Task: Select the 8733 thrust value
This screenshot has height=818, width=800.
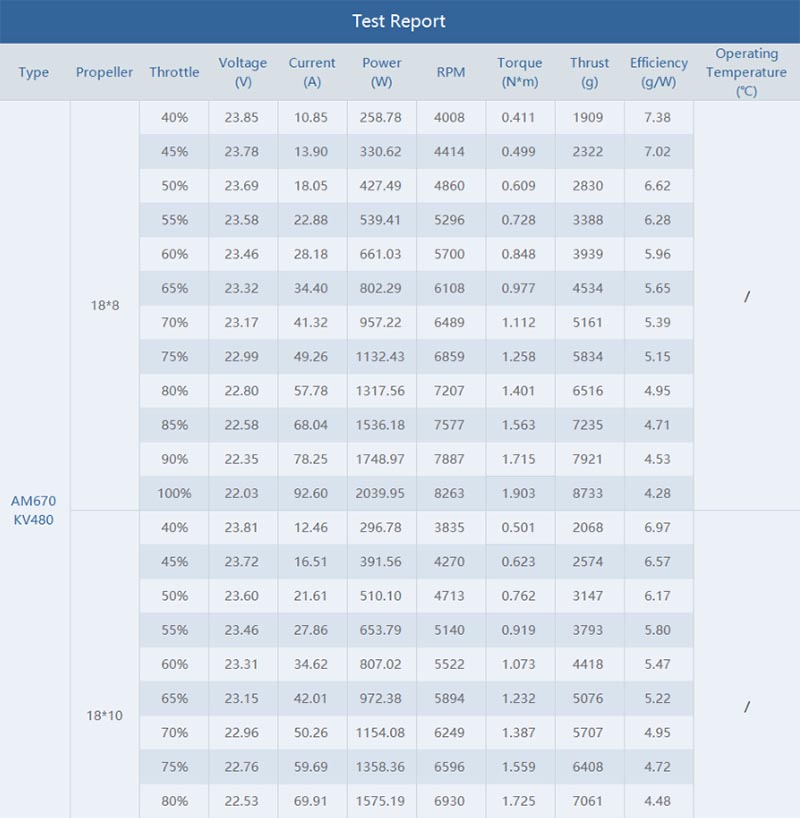Action: [589, 493]
